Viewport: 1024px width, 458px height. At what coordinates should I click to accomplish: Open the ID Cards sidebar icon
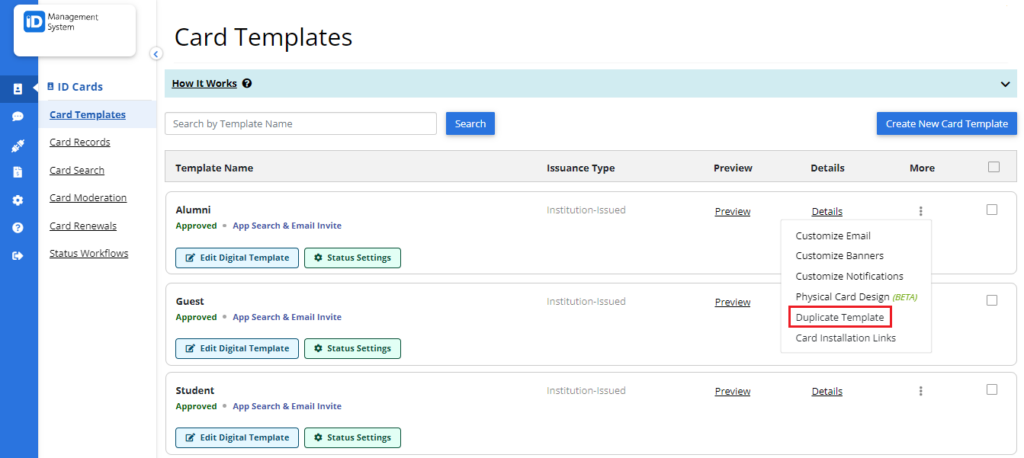(x=18, y=89)
